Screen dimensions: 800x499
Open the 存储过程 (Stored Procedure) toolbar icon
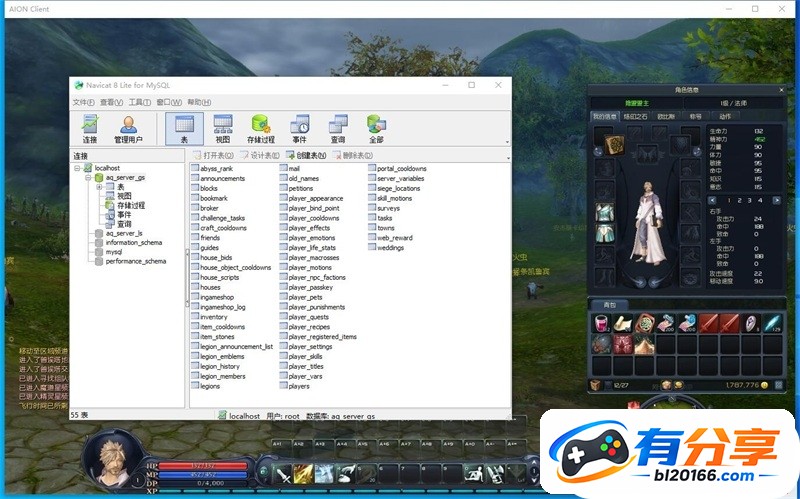coord(261,129)
